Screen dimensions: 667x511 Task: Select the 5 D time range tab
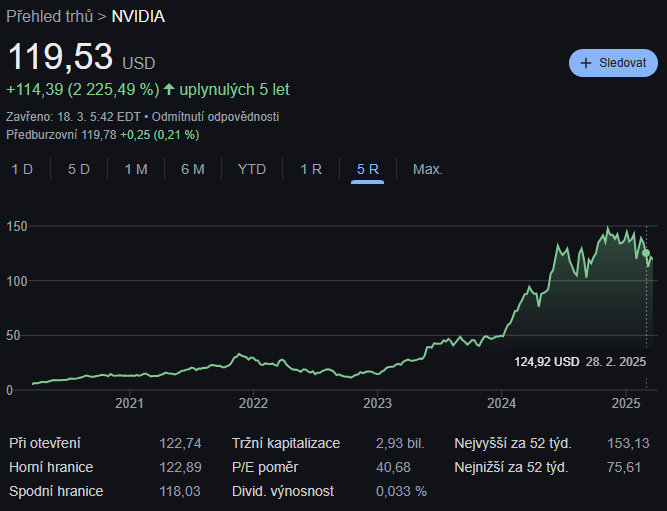click(x=79, y=169)
